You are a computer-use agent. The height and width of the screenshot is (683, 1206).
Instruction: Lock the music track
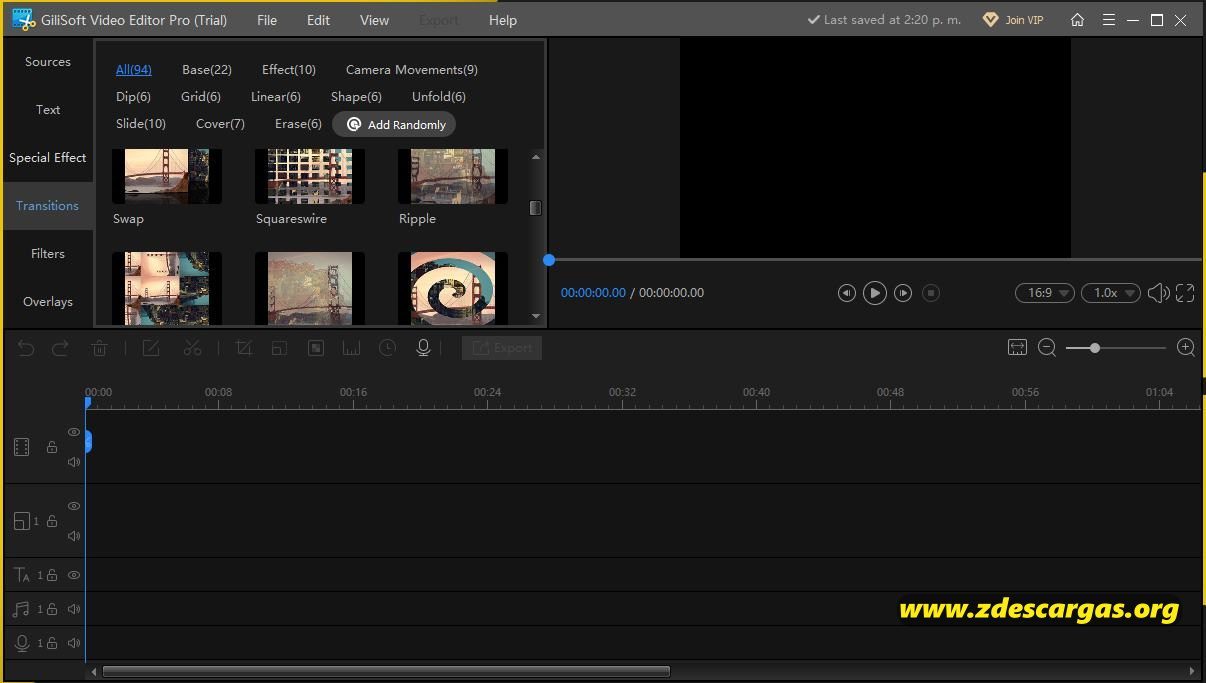point(52,609)
